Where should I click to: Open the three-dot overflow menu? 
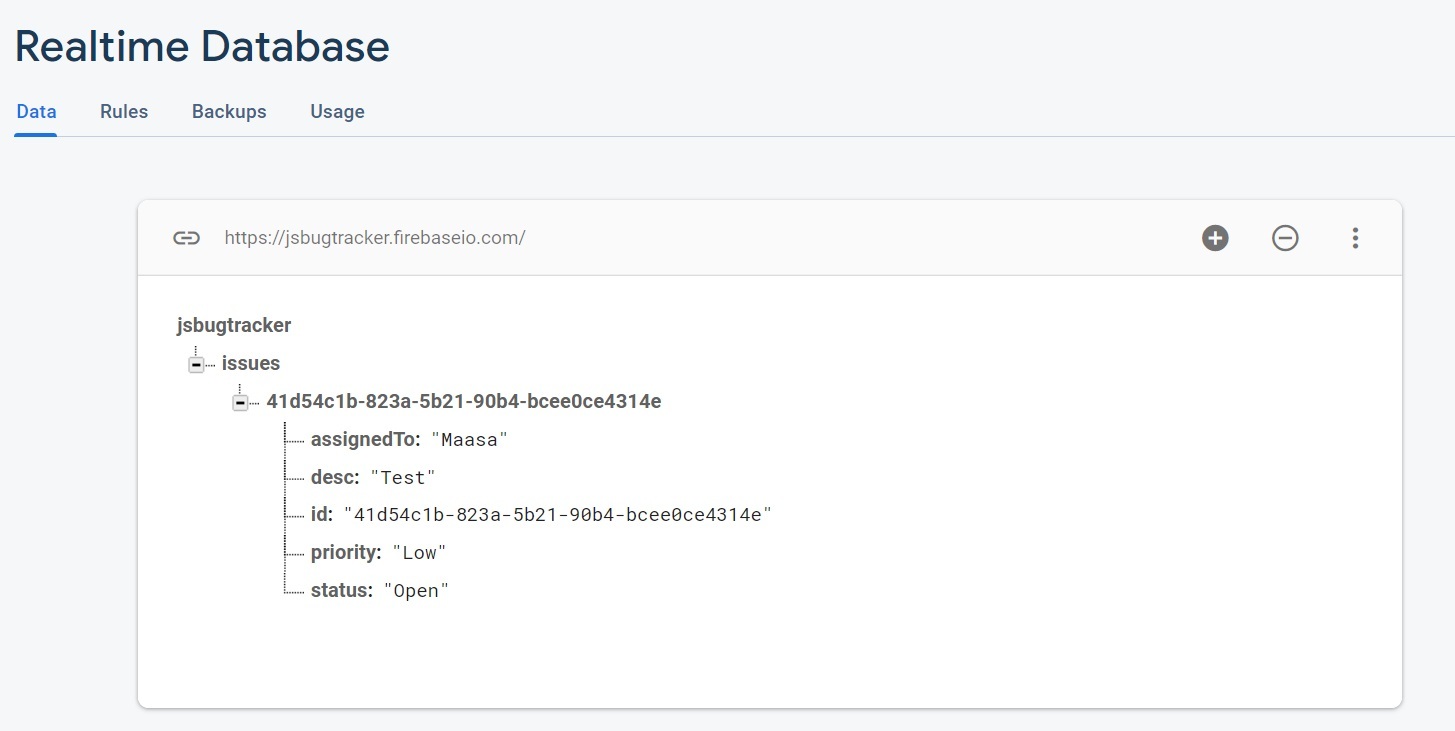1355,238
